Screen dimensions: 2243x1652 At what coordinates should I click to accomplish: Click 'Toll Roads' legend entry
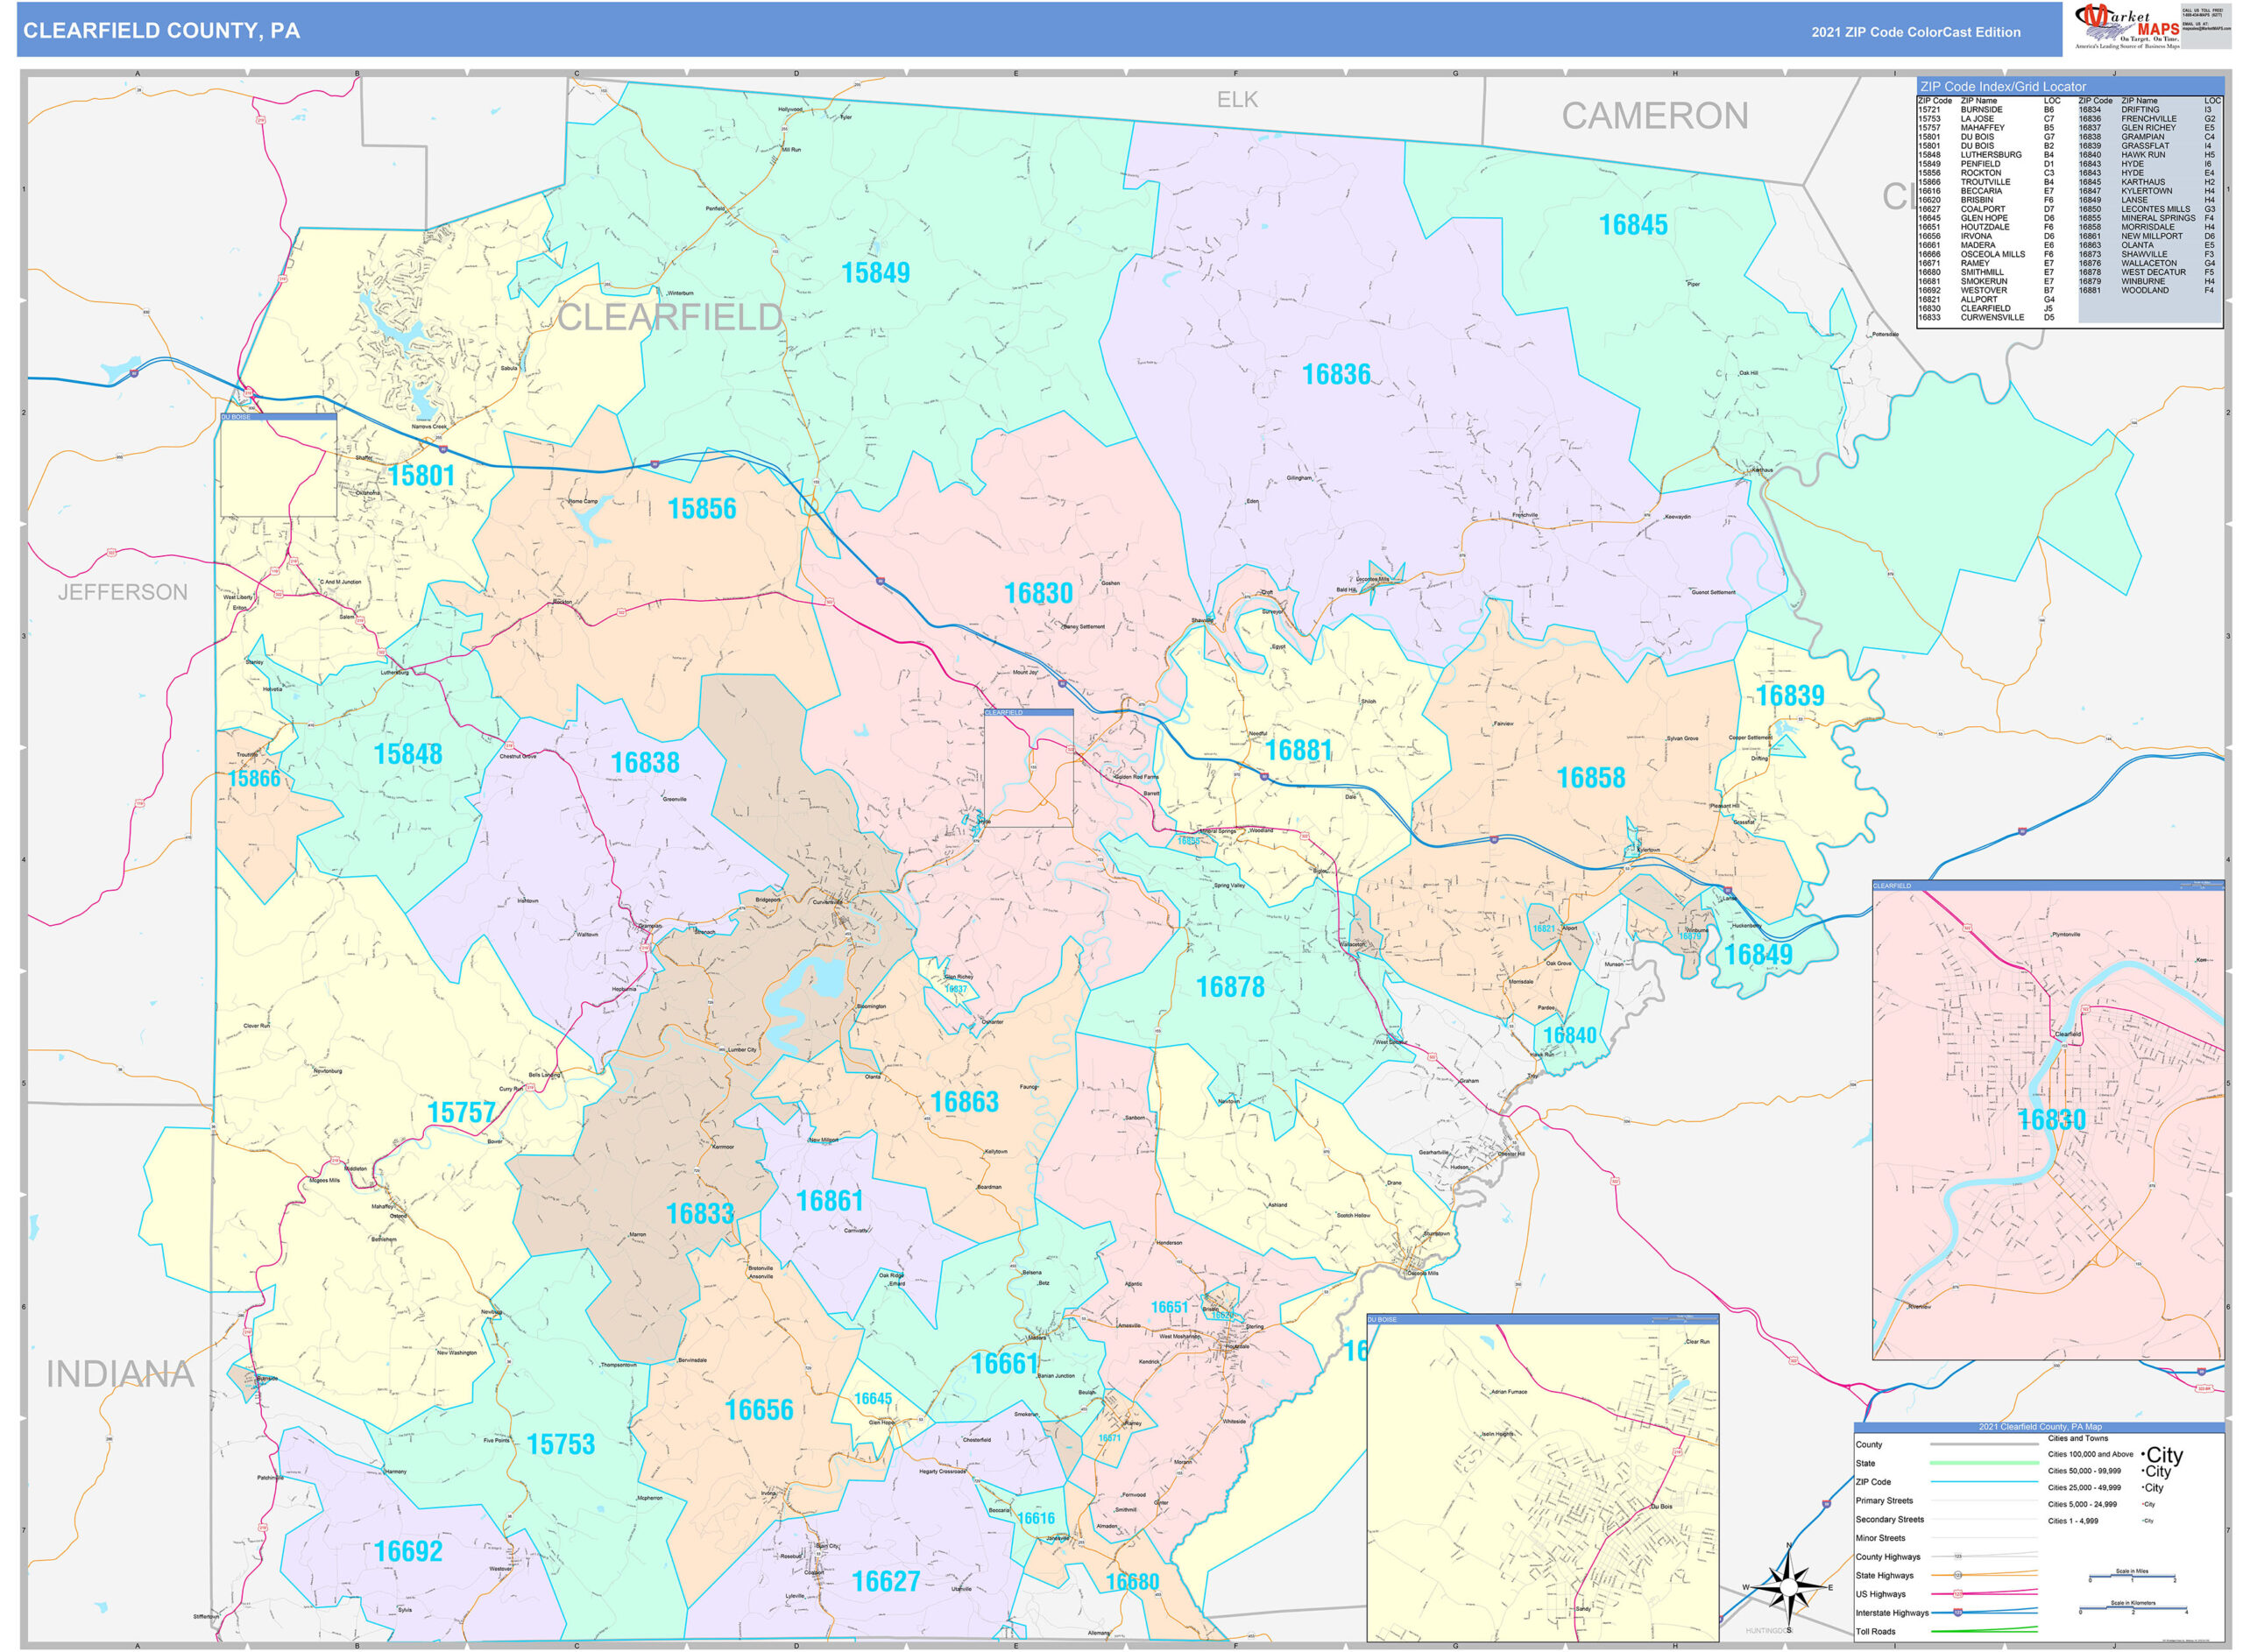(1875, 1632)
